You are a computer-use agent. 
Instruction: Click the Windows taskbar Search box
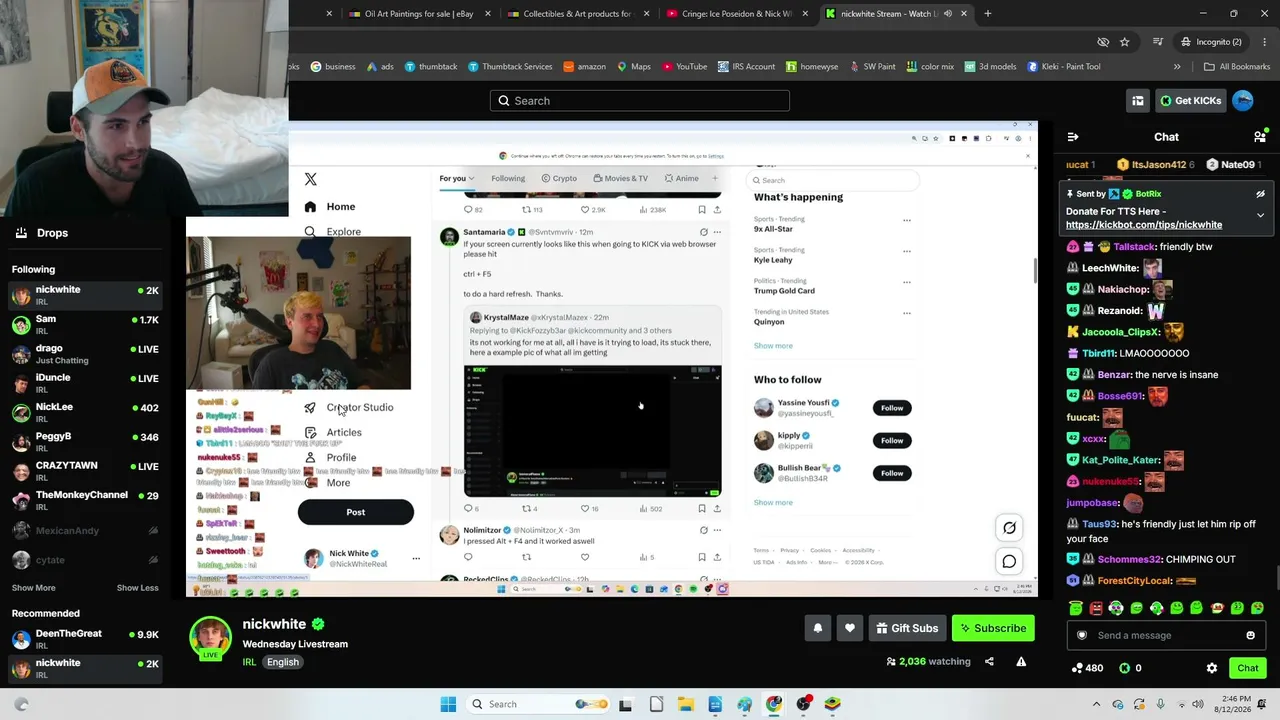point(536,704)
